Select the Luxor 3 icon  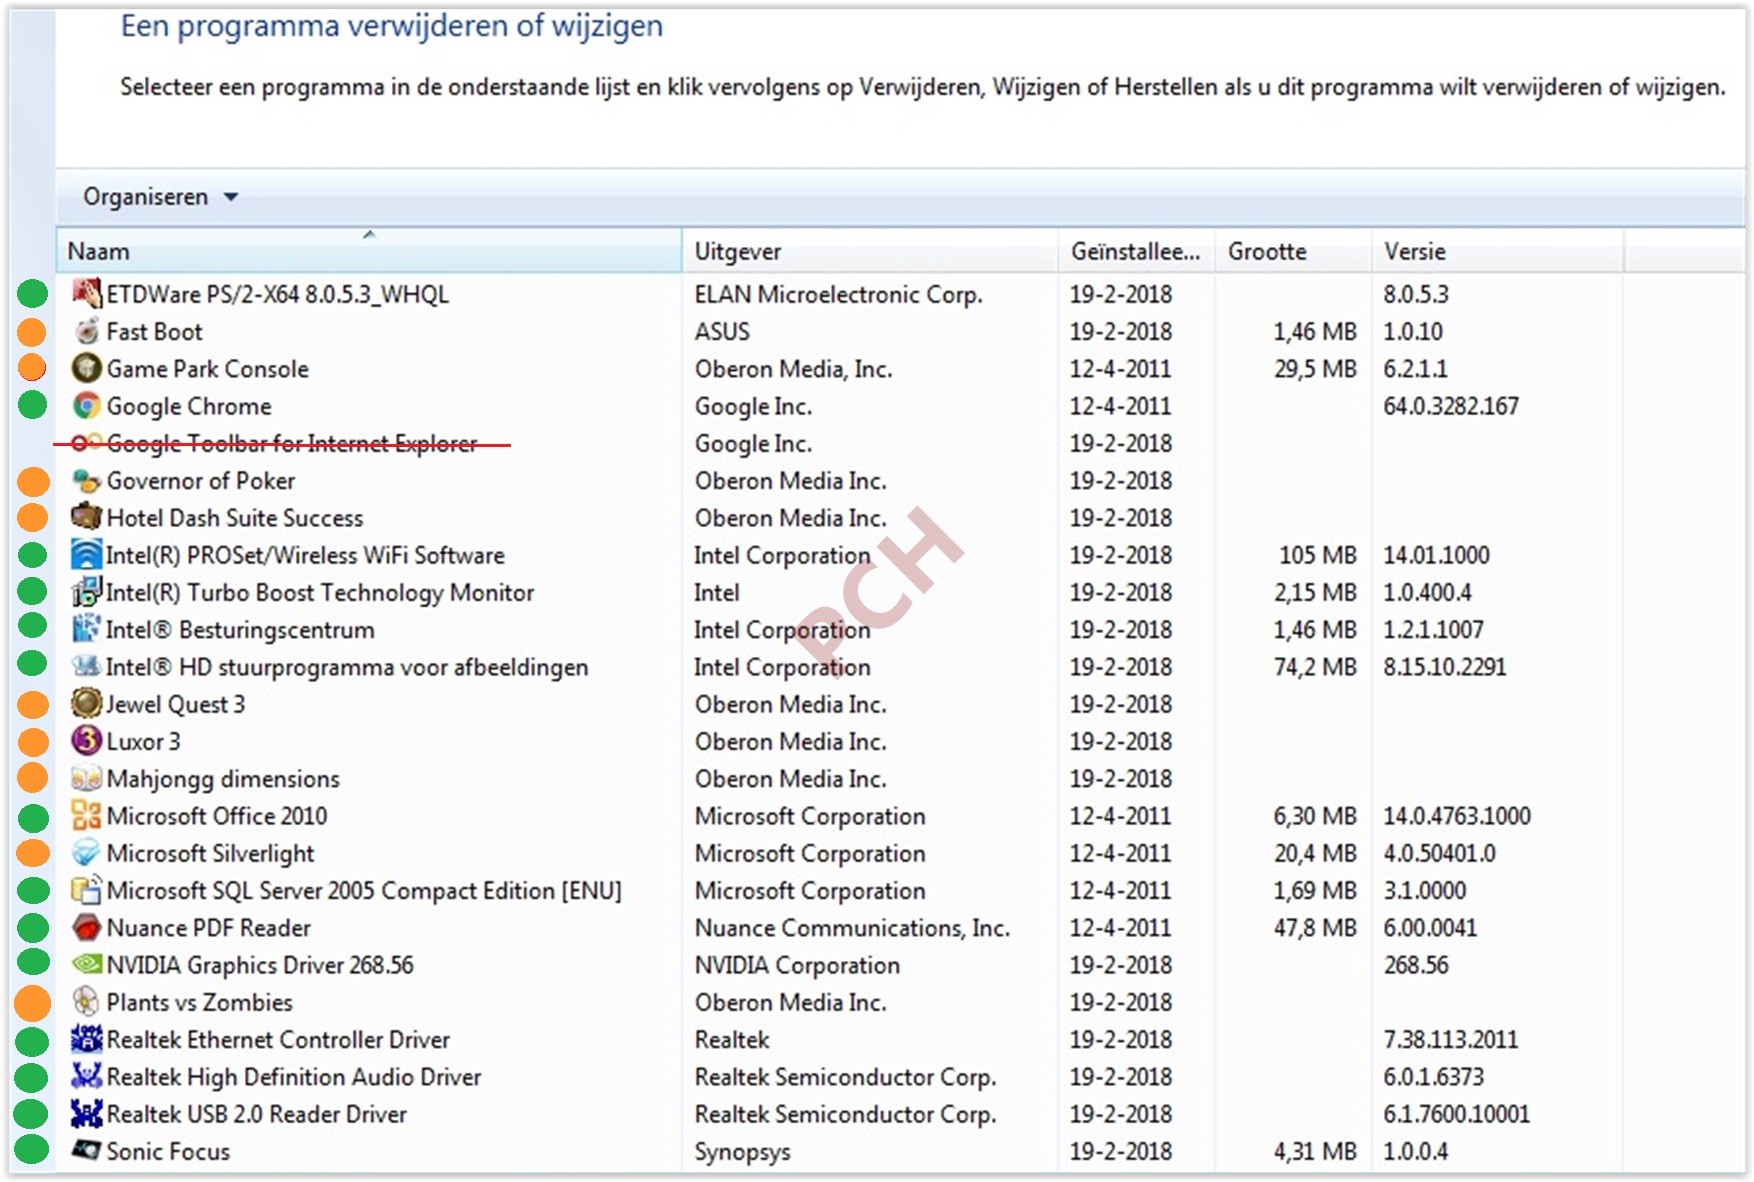[87, 741]
